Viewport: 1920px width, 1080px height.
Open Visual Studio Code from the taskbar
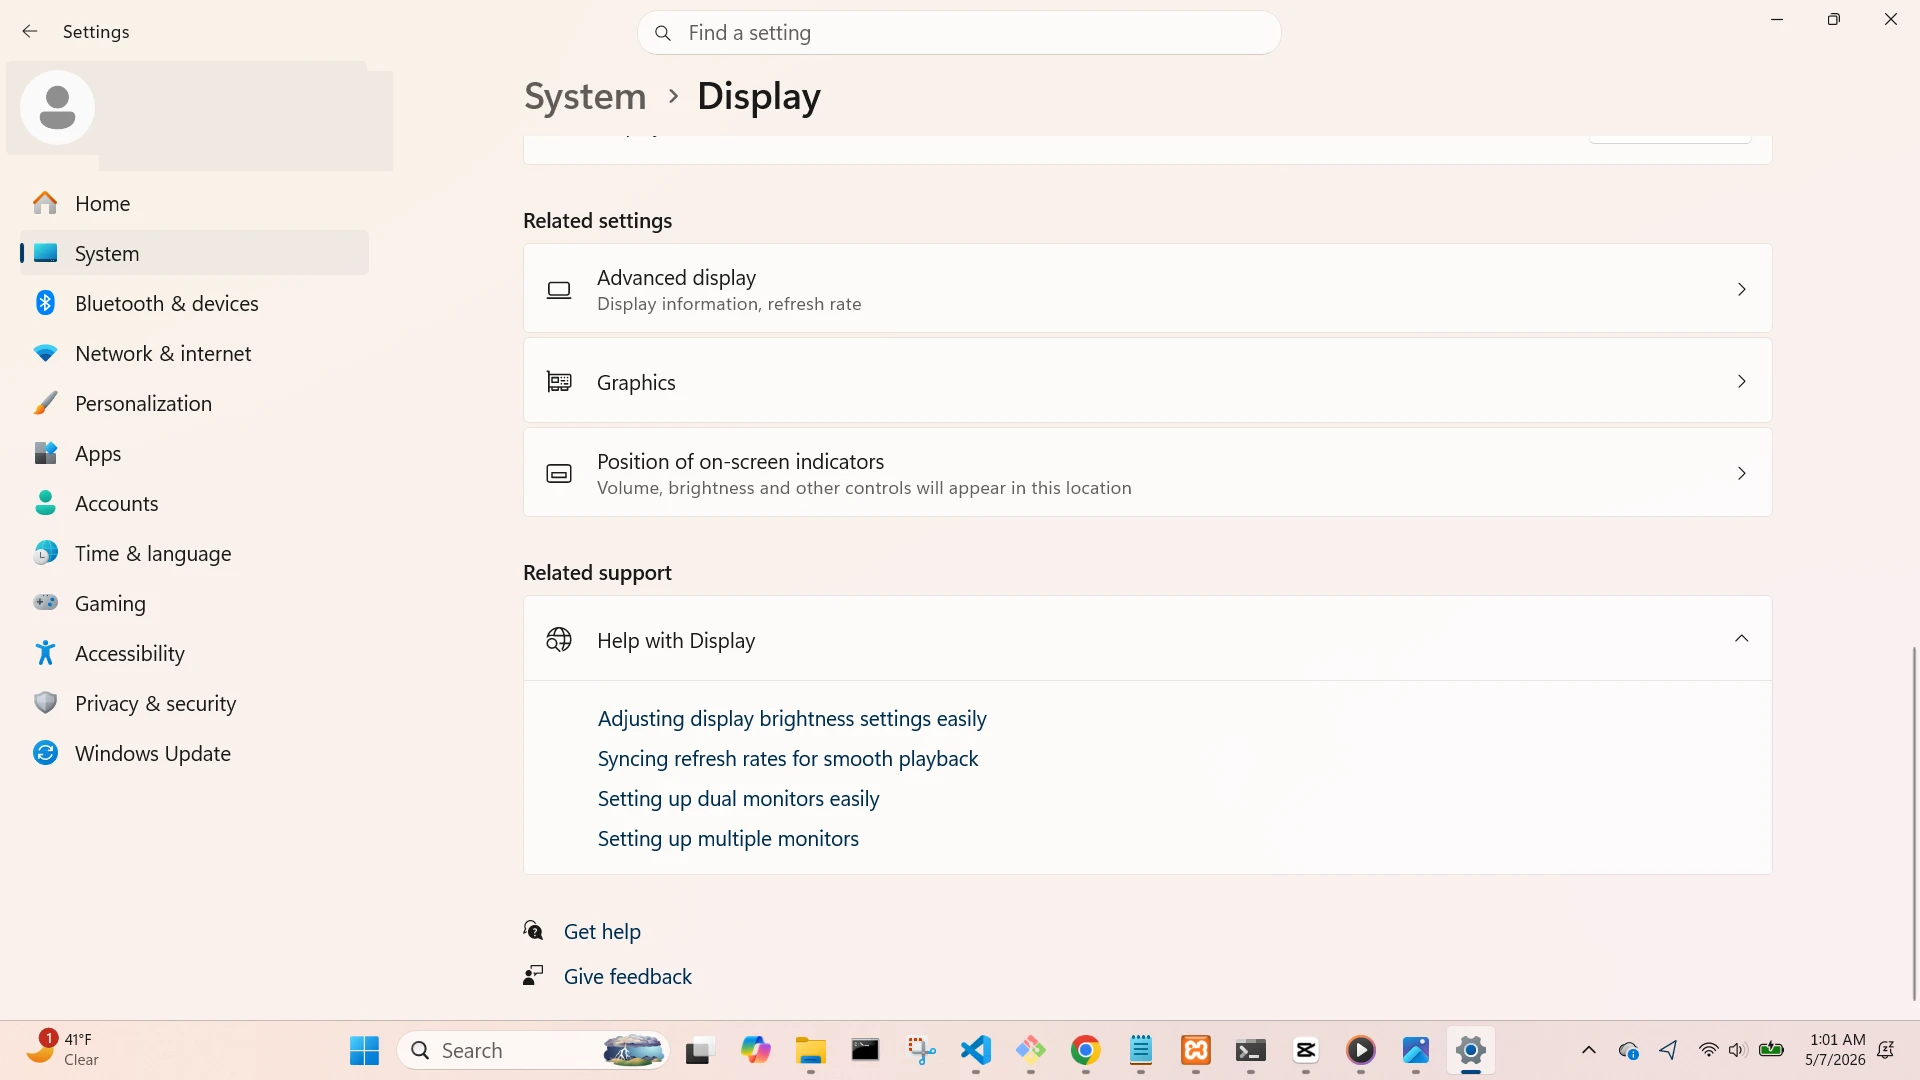(x=975, y=1050)
